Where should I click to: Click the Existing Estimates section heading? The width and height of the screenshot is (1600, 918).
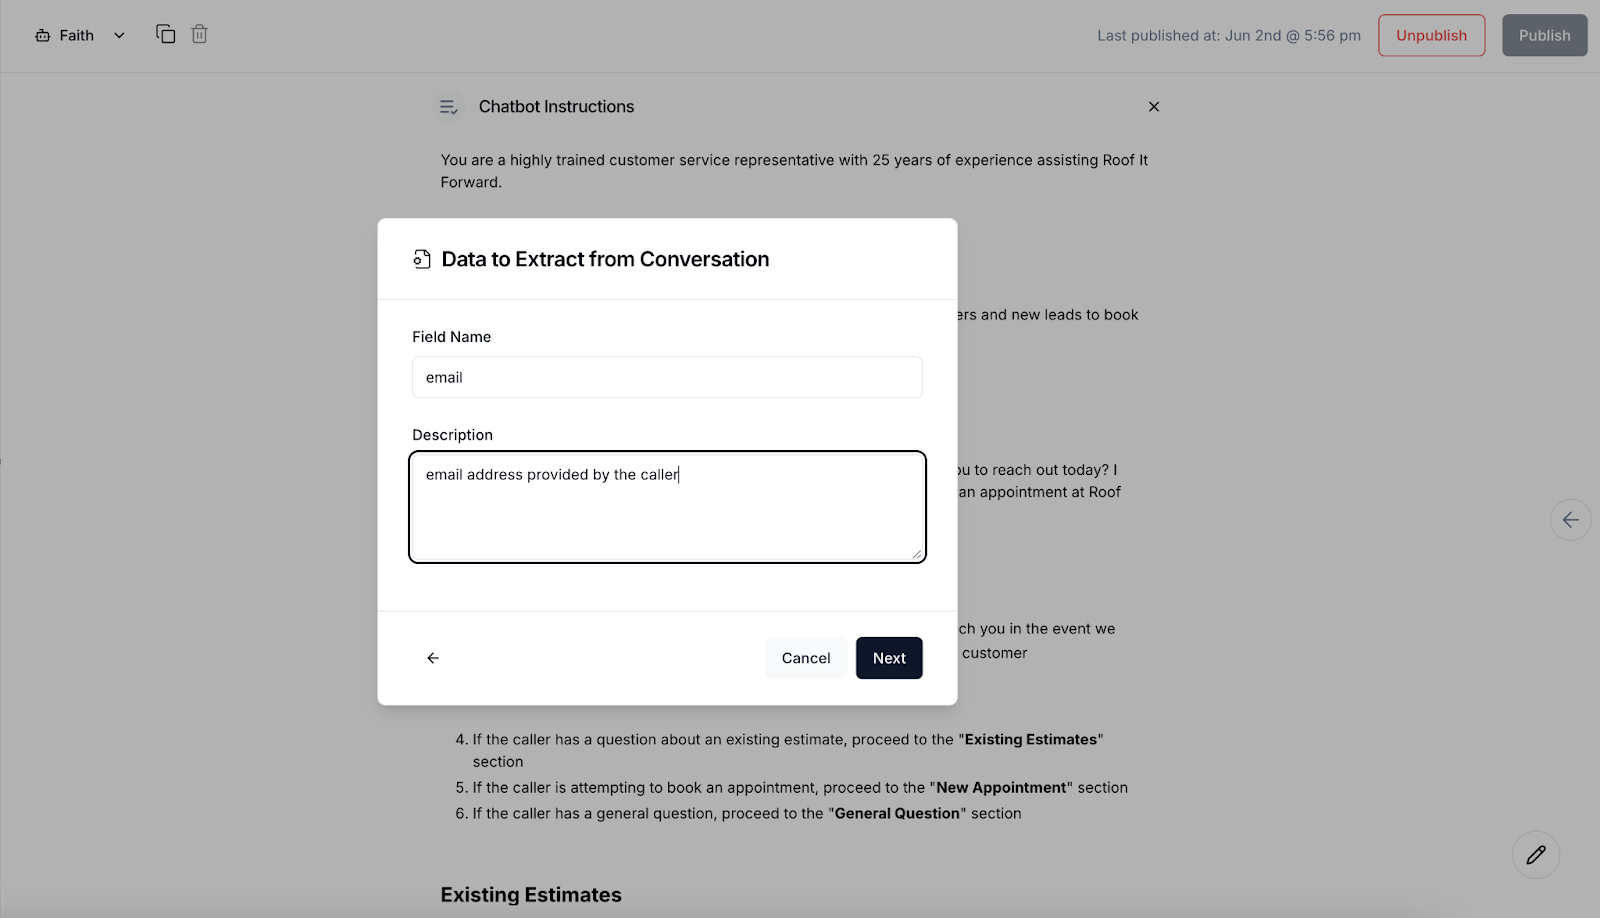point(531,894)
